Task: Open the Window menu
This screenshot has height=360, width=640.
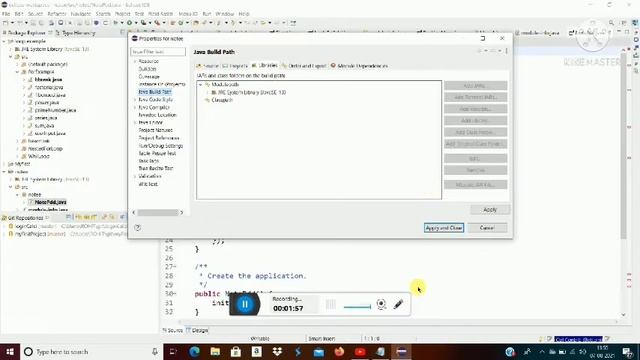Action: pyautogui.click(x=224, y=14)
